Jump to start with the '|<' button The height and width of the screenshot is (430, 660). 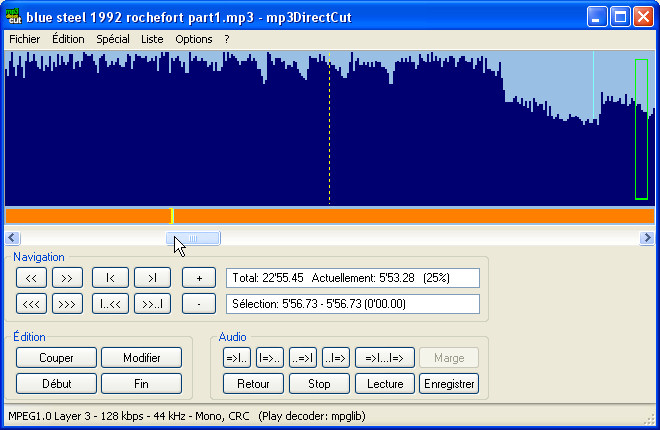[110, 278]
